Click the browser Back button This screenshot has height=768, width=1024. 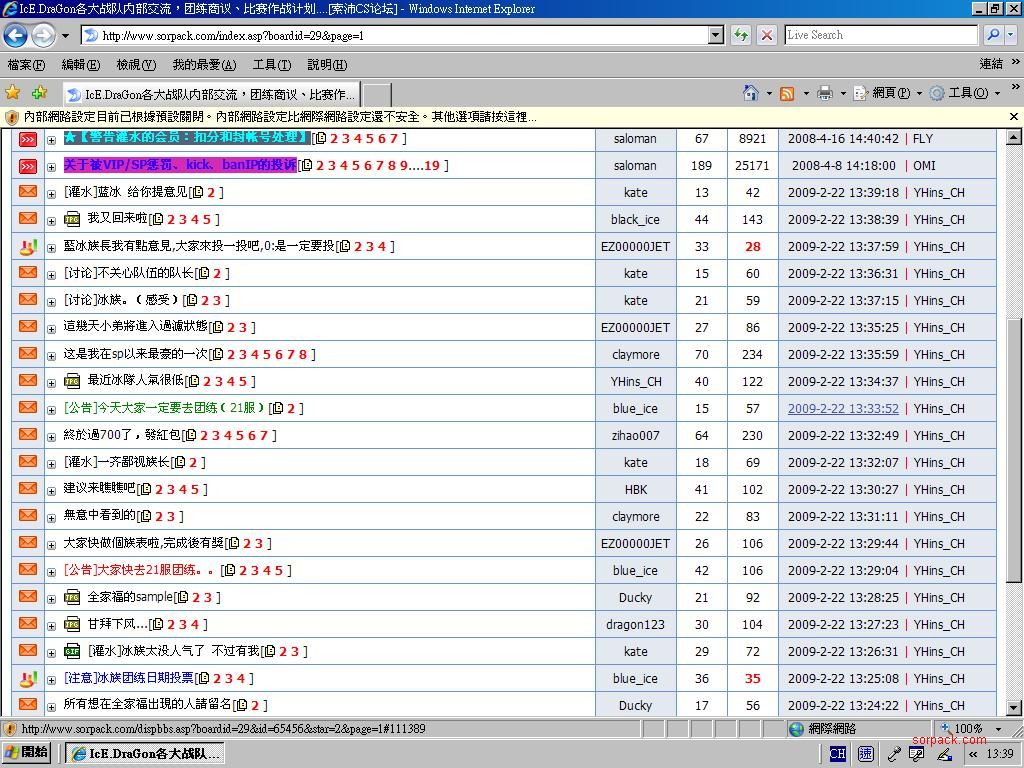(x=16, y=35)
